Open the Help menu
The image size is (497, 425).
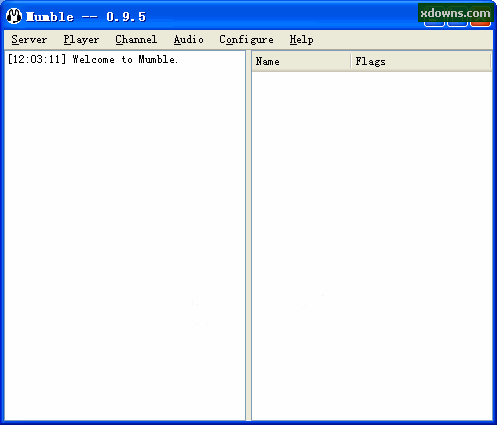pyautogui.click(x=301, y=40)
